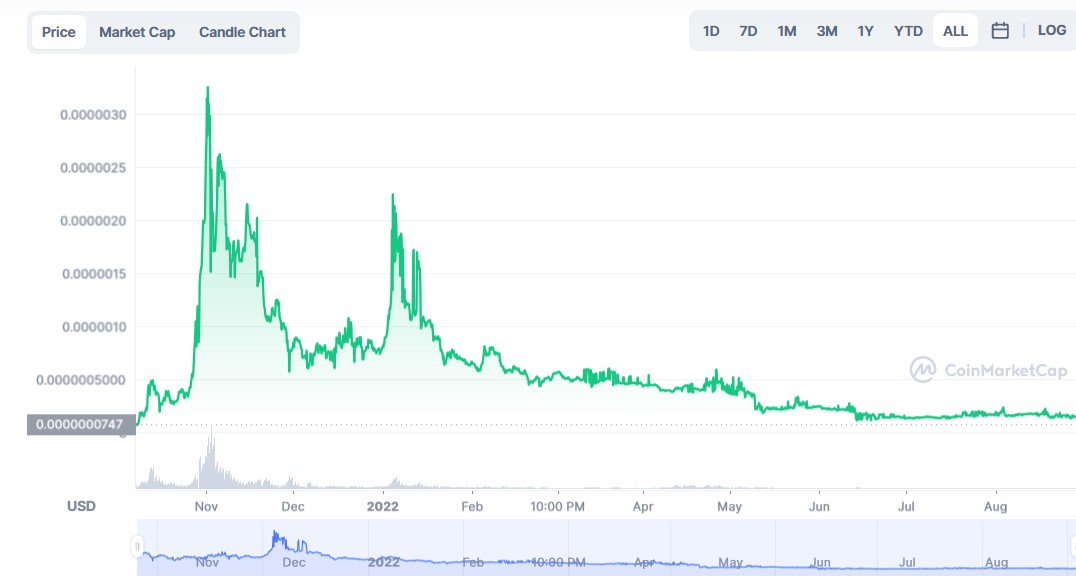This screenshot has height=583, width=1076.
Task: Select the 7D time range
Action: 748,30
